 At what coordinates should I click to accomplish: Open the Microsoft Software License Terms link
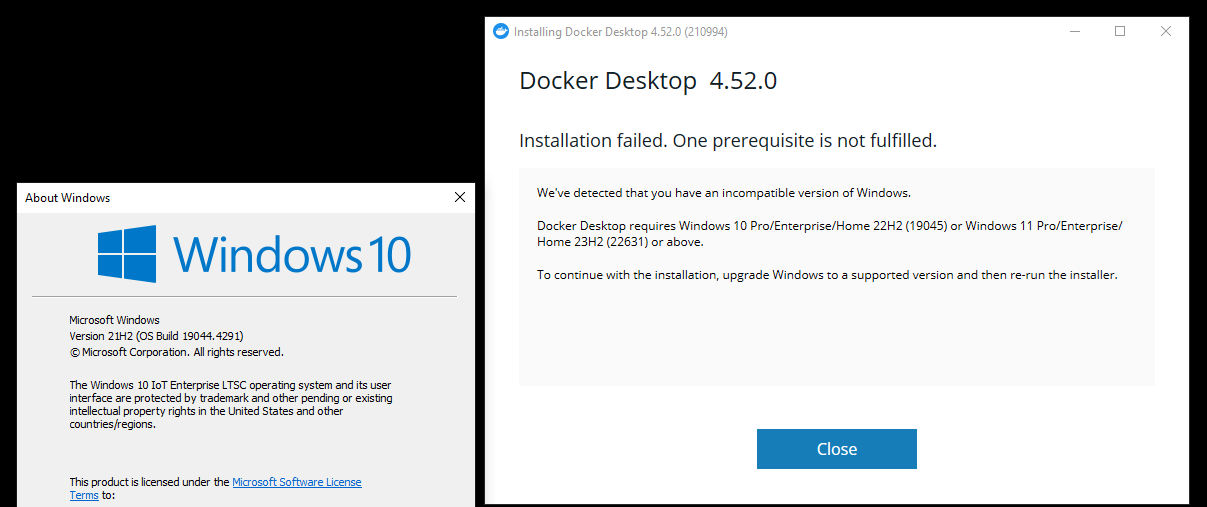[x=296, y=482]
